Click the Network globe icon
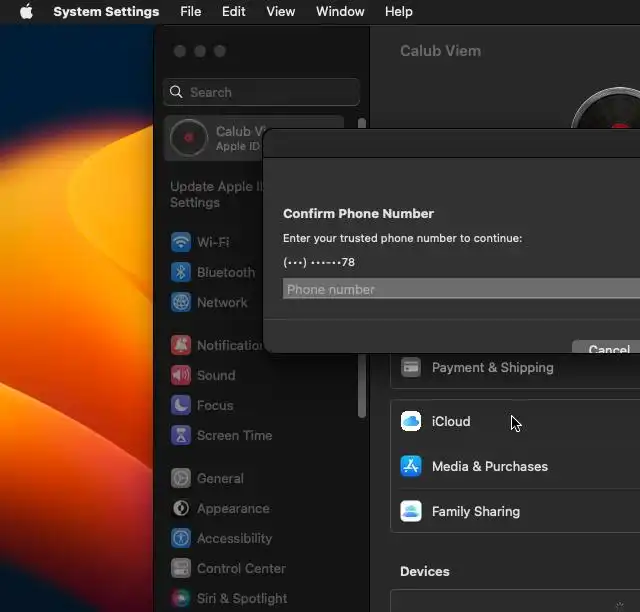640x612 pixels. pyautogui.click(x=181, y=303)
